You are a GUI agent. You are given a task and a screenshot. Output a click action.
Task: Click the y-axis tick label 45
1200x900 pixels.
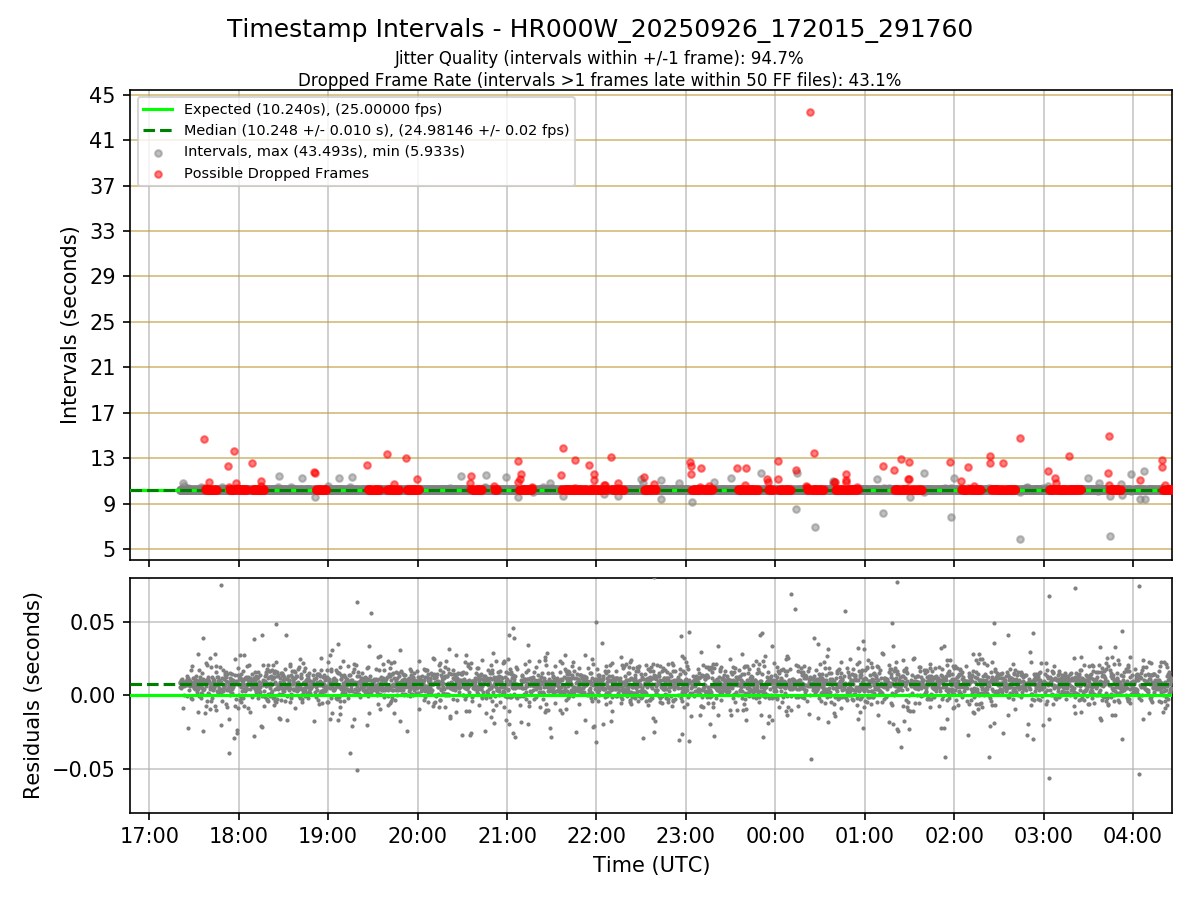pyautogui.click(x=103, y=96)
